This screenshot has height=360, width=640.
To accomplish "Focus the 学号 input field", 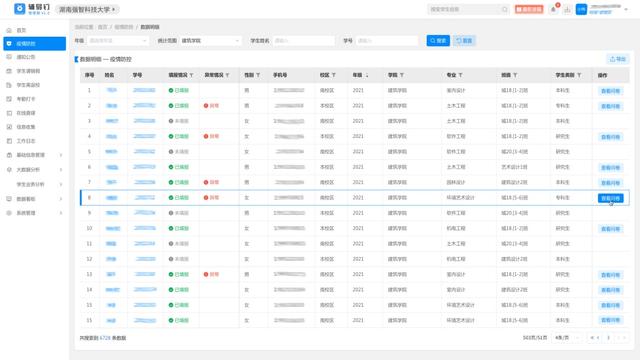I will click(387, 41).
